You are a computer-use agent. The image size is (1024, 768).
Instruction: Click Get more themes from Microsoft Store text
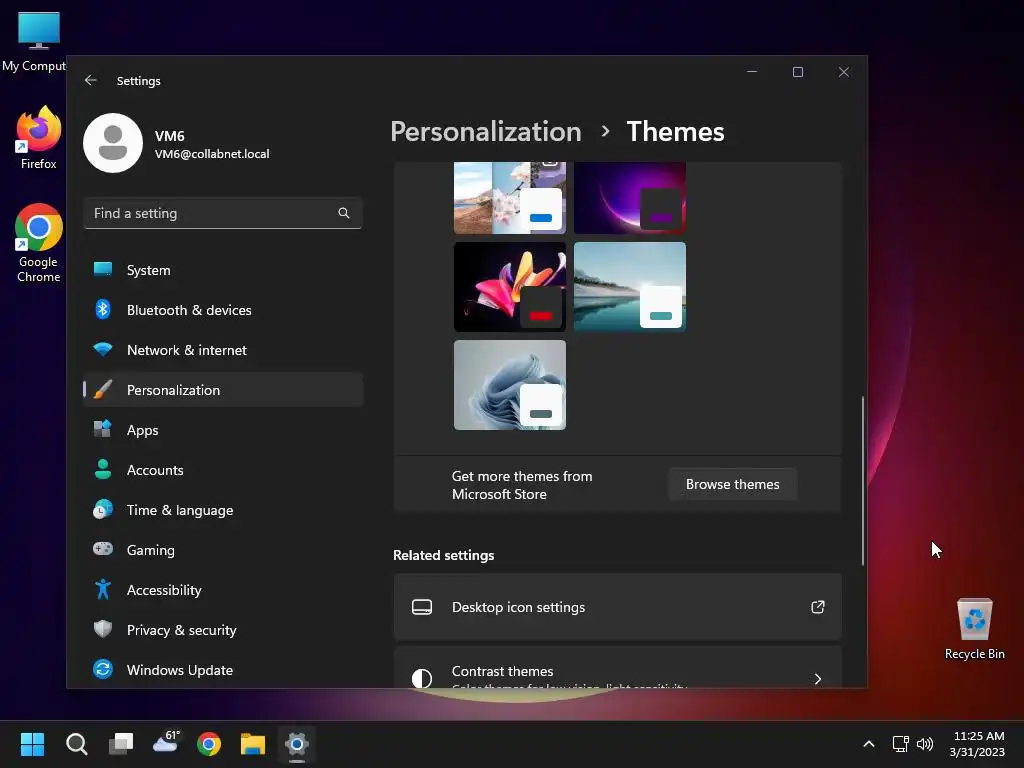click(522, 485)
